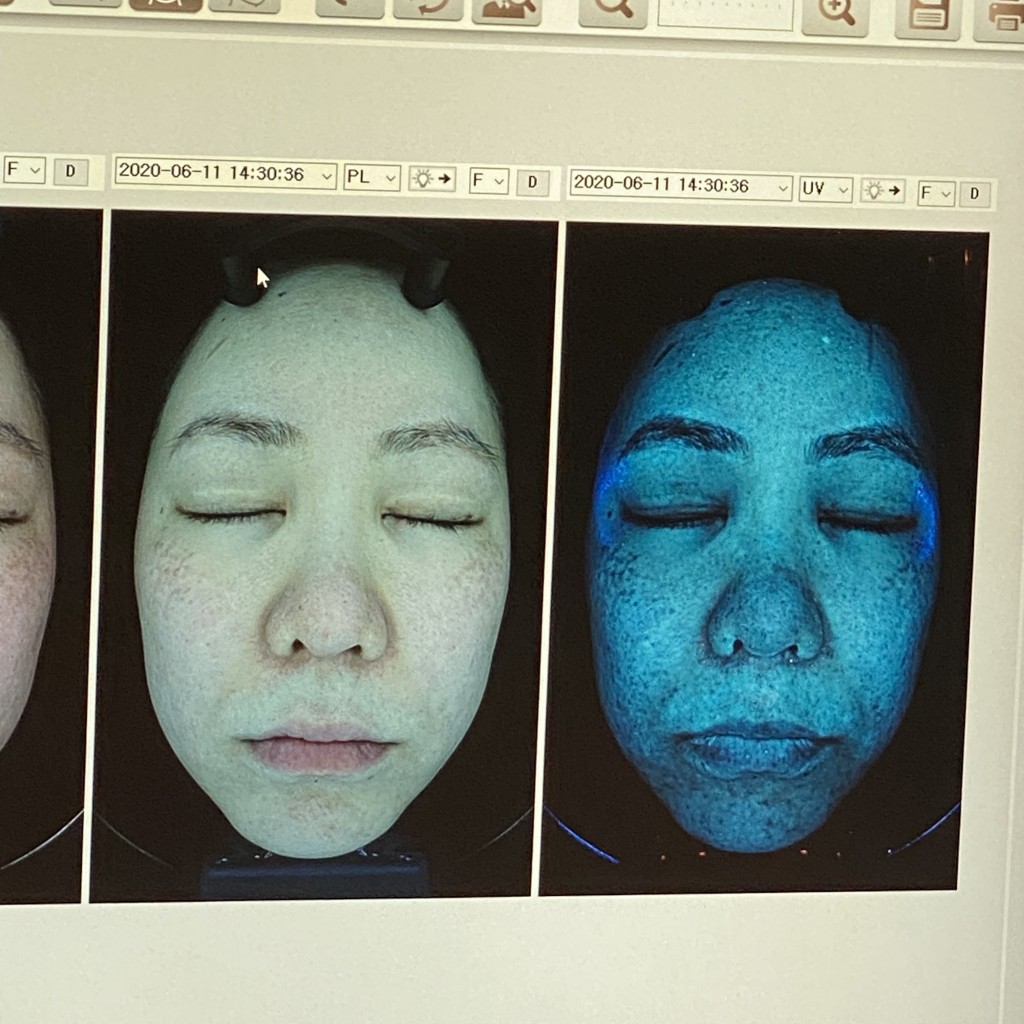Click D button in the leftmost panel
This screenshot has height=1024, width=1024.
click(71, 172)
